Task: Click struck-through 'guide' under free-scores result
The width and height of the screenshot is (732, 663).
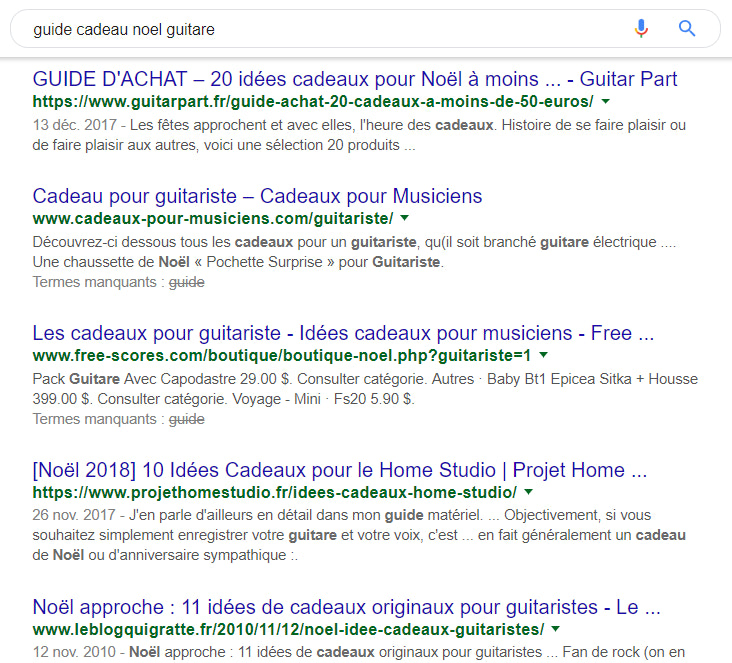Action: pyautogui.click(x=187, y=419)
